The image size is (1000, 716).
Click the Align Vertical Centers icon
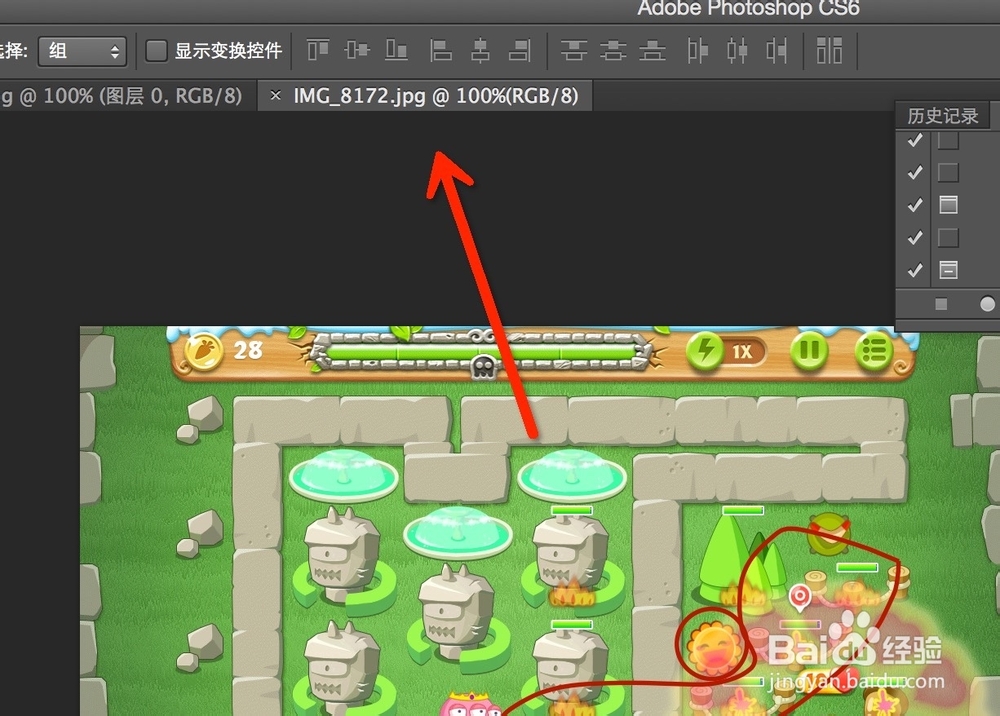(x=357, y=50)
